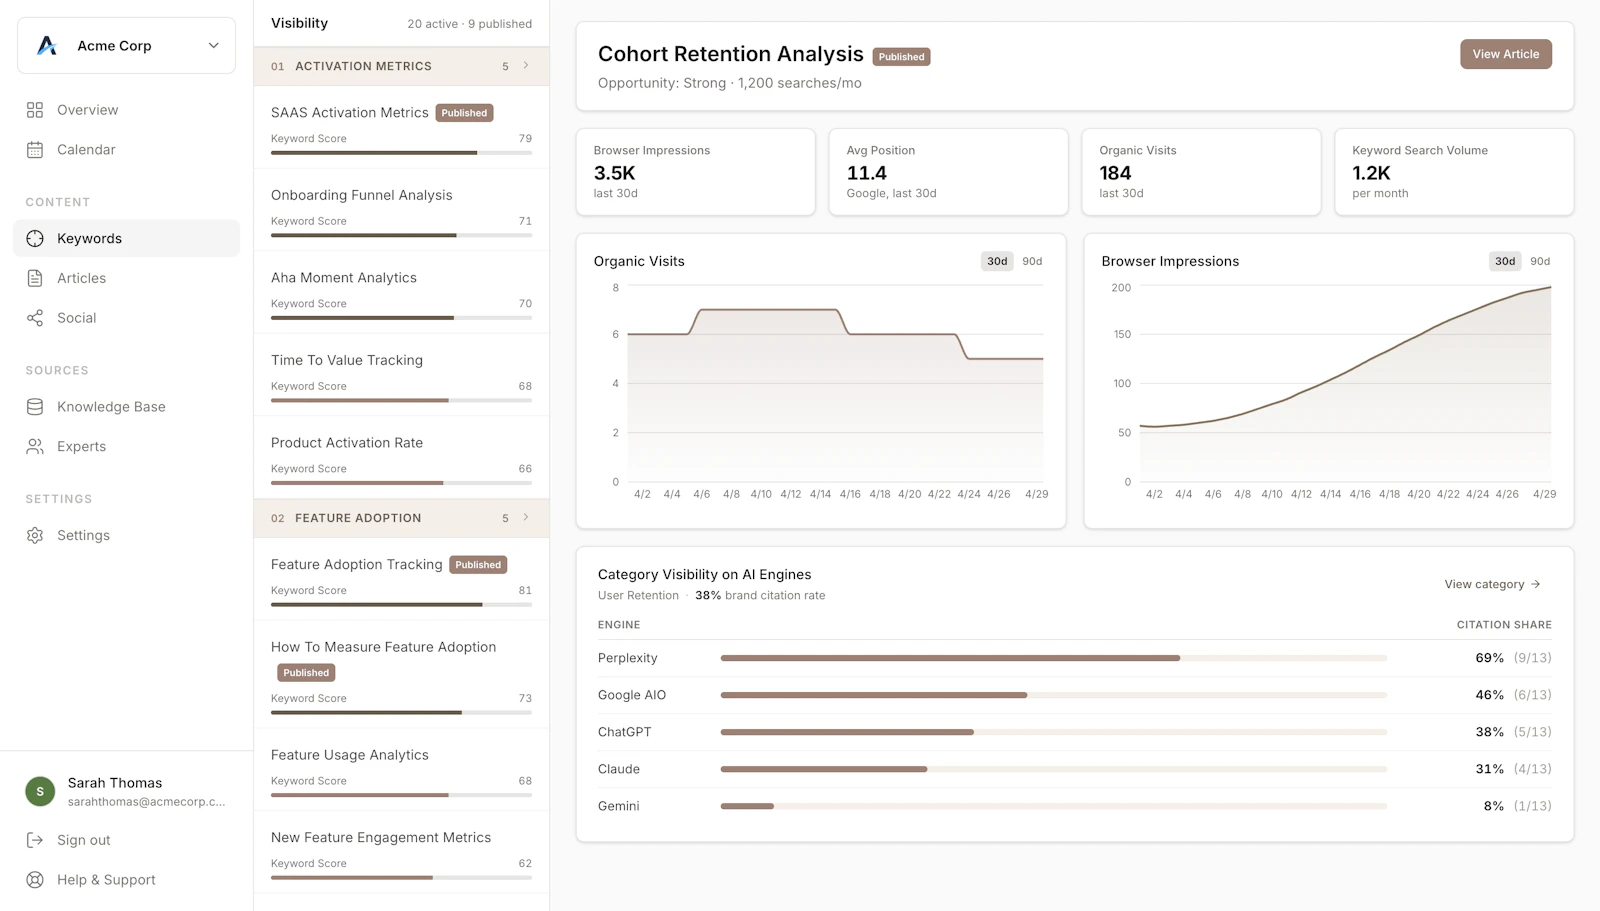
Task: Click the Feature Adoption Tracking score bar
Action: click(401, 605)
